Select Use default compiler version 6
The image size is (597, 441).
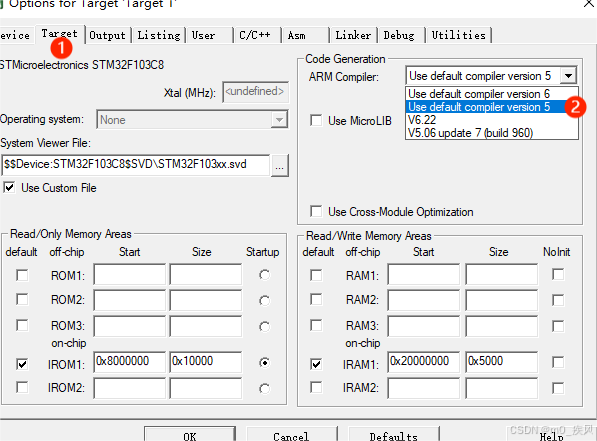[x=492, y=94]
